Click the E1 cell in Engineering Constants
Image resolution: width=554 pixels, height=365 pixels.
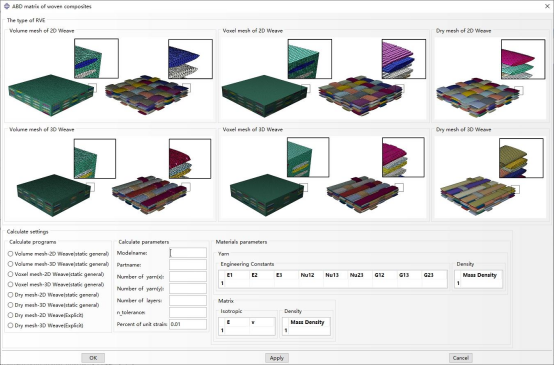[x=236, y=283]
